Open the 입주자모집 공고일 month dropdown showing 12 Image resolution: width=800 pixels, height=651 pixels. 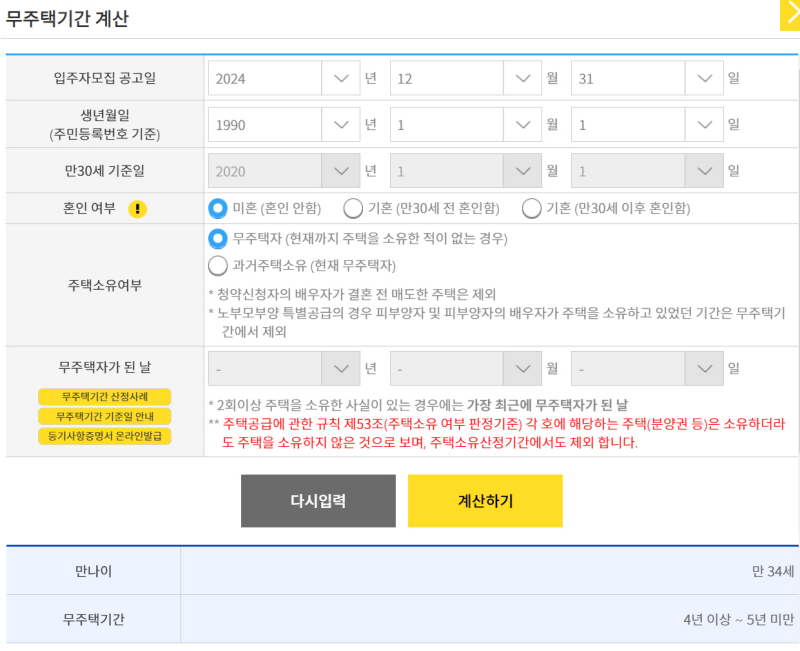click(465, 78)
